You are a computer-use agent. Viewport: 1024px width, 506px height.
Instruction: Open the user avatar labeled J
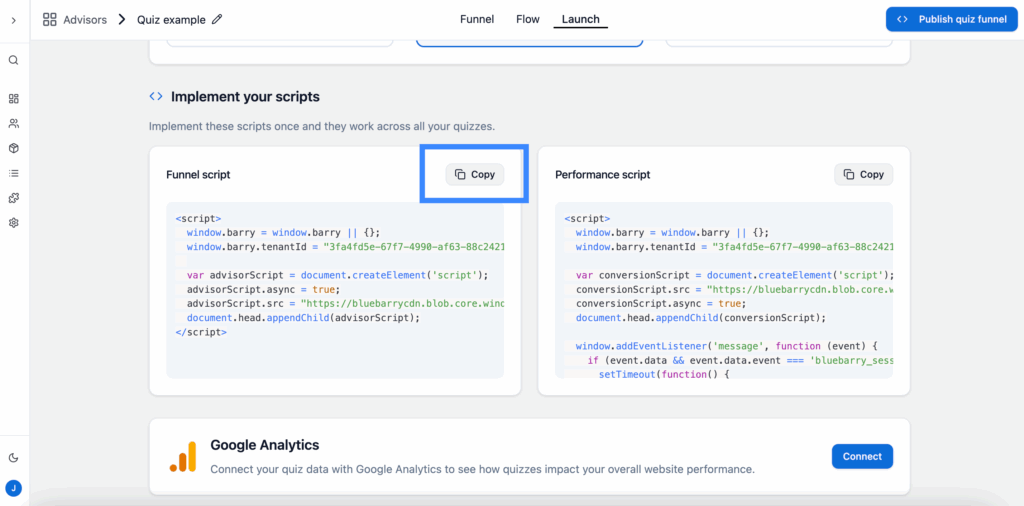14,487
